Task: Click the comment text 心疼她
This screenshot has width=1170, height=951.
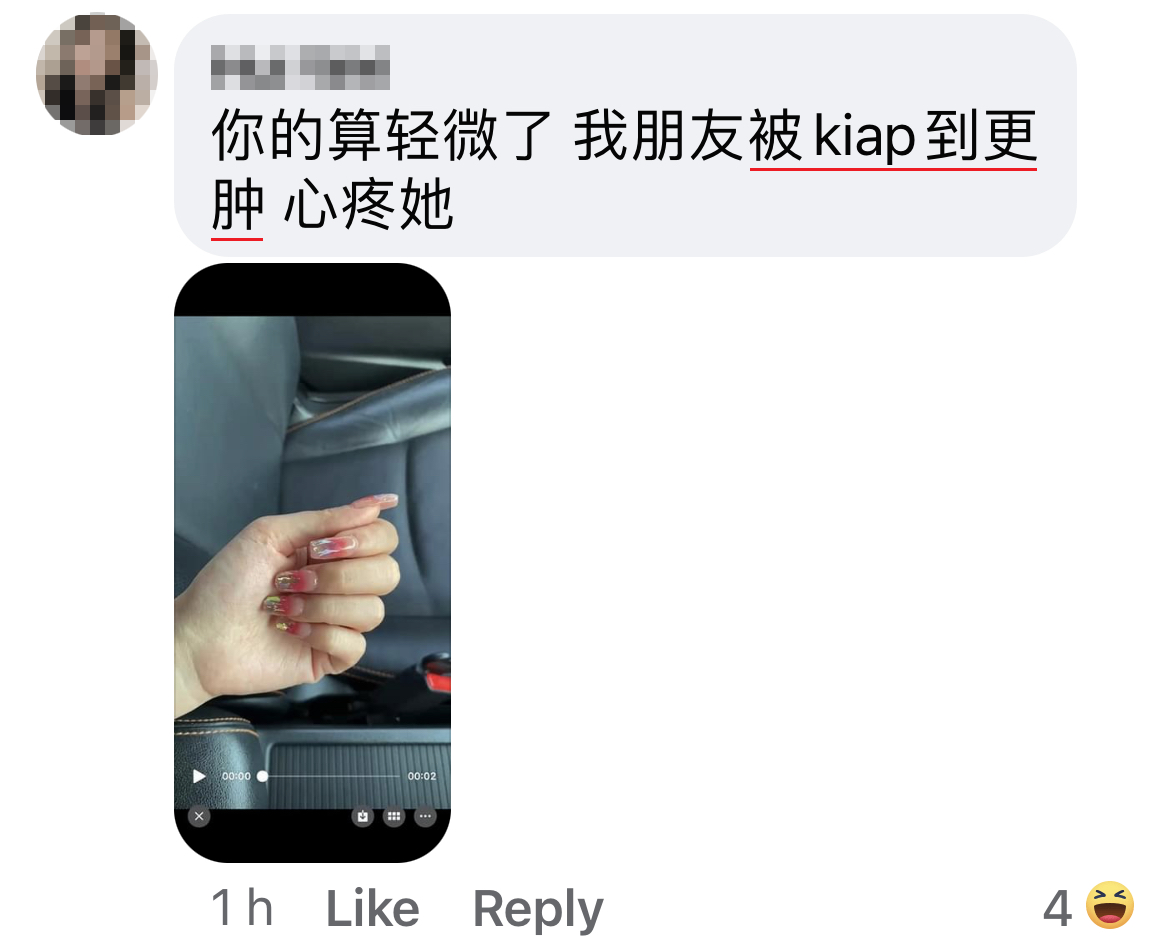Action: (369, 204)
